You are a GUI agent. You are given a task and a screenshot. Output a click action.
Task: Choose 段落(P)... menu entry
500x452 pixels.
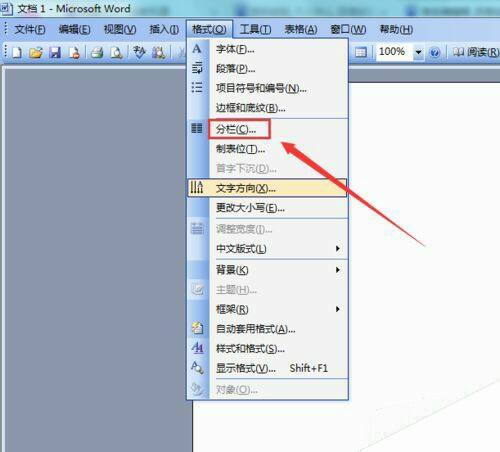[267, 69]
